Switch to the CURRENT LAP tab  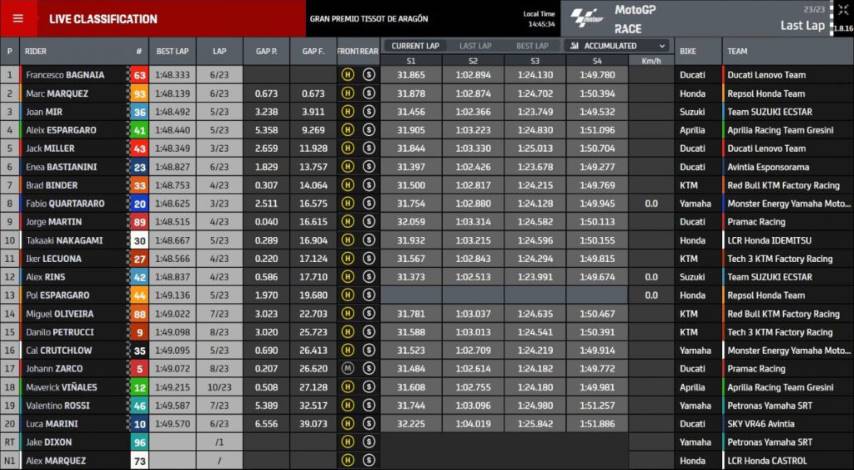click(415, 46)
